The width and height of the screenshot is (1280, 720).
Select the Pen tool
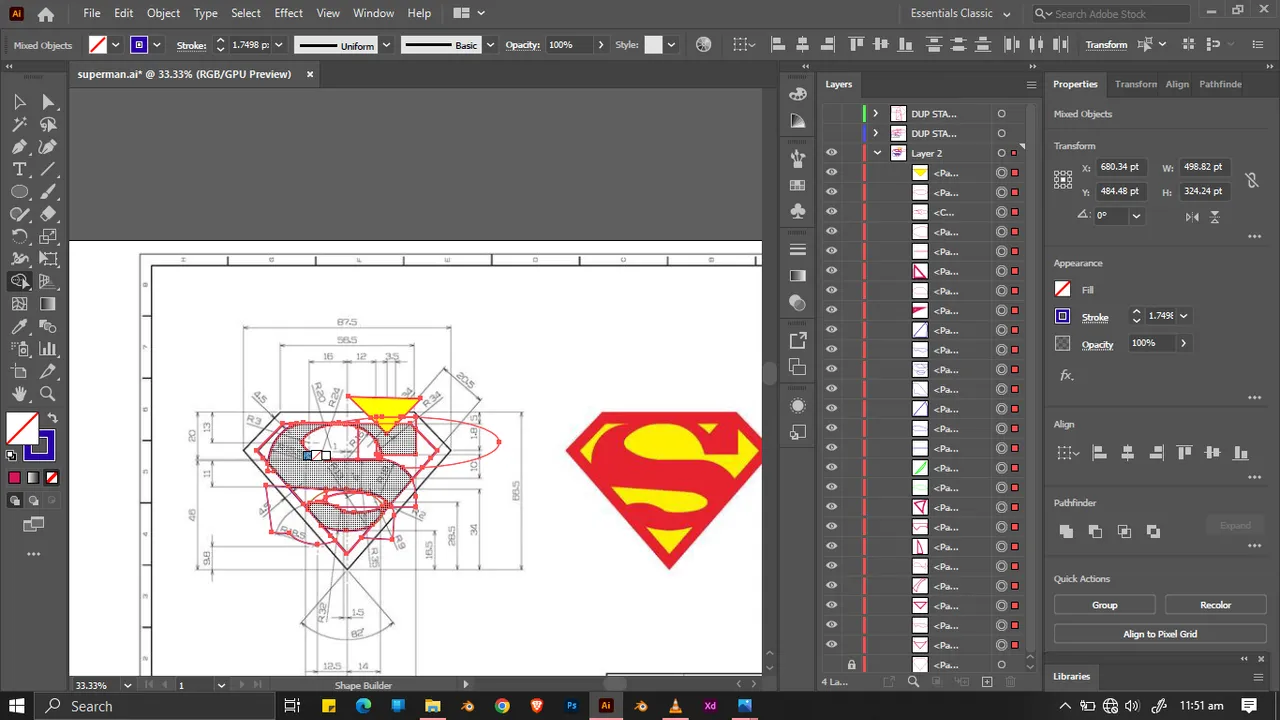click(x=19, y=147)
